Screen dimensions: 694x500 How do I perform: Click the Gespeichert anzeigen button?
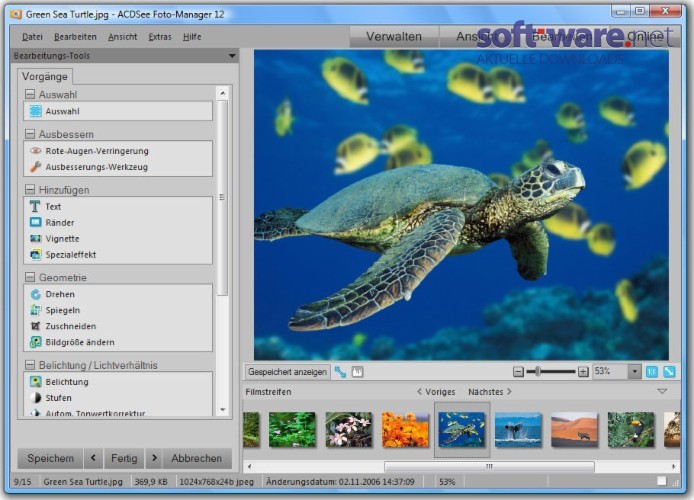point(288,372)
